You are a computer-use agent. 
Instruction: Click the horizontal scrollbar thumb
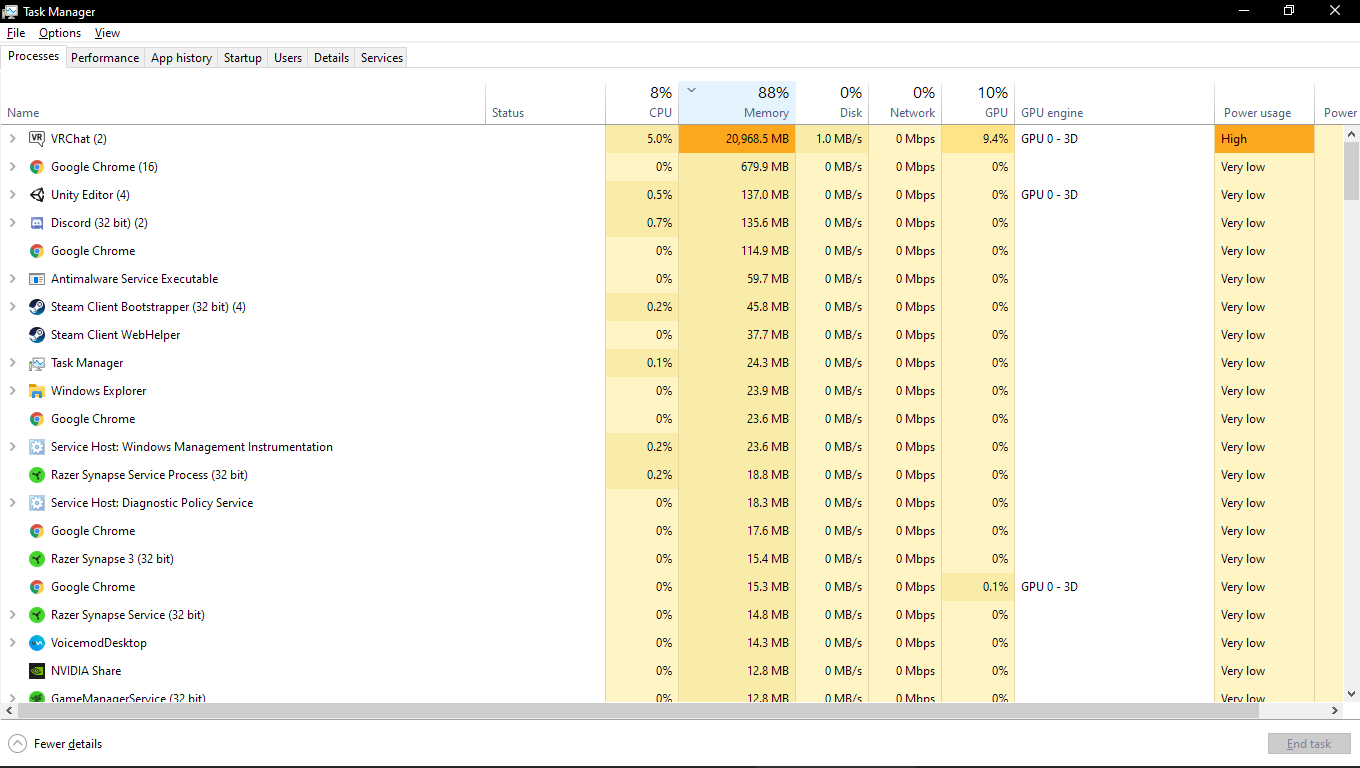pos(638,710)
